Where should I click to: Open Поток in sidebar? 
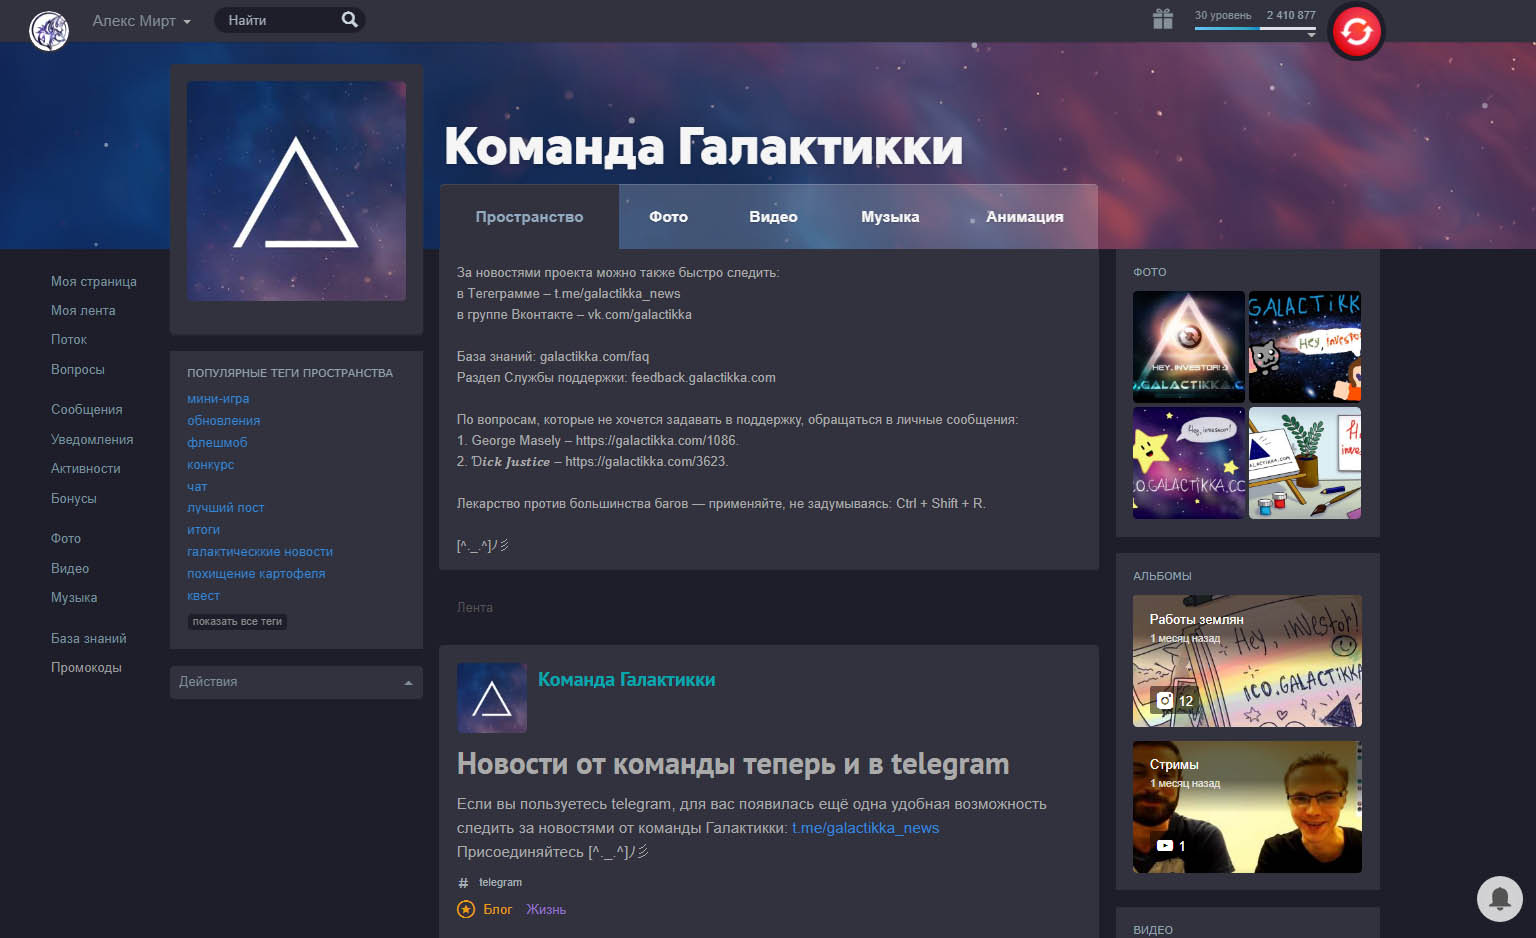click(x=69, y=340)
